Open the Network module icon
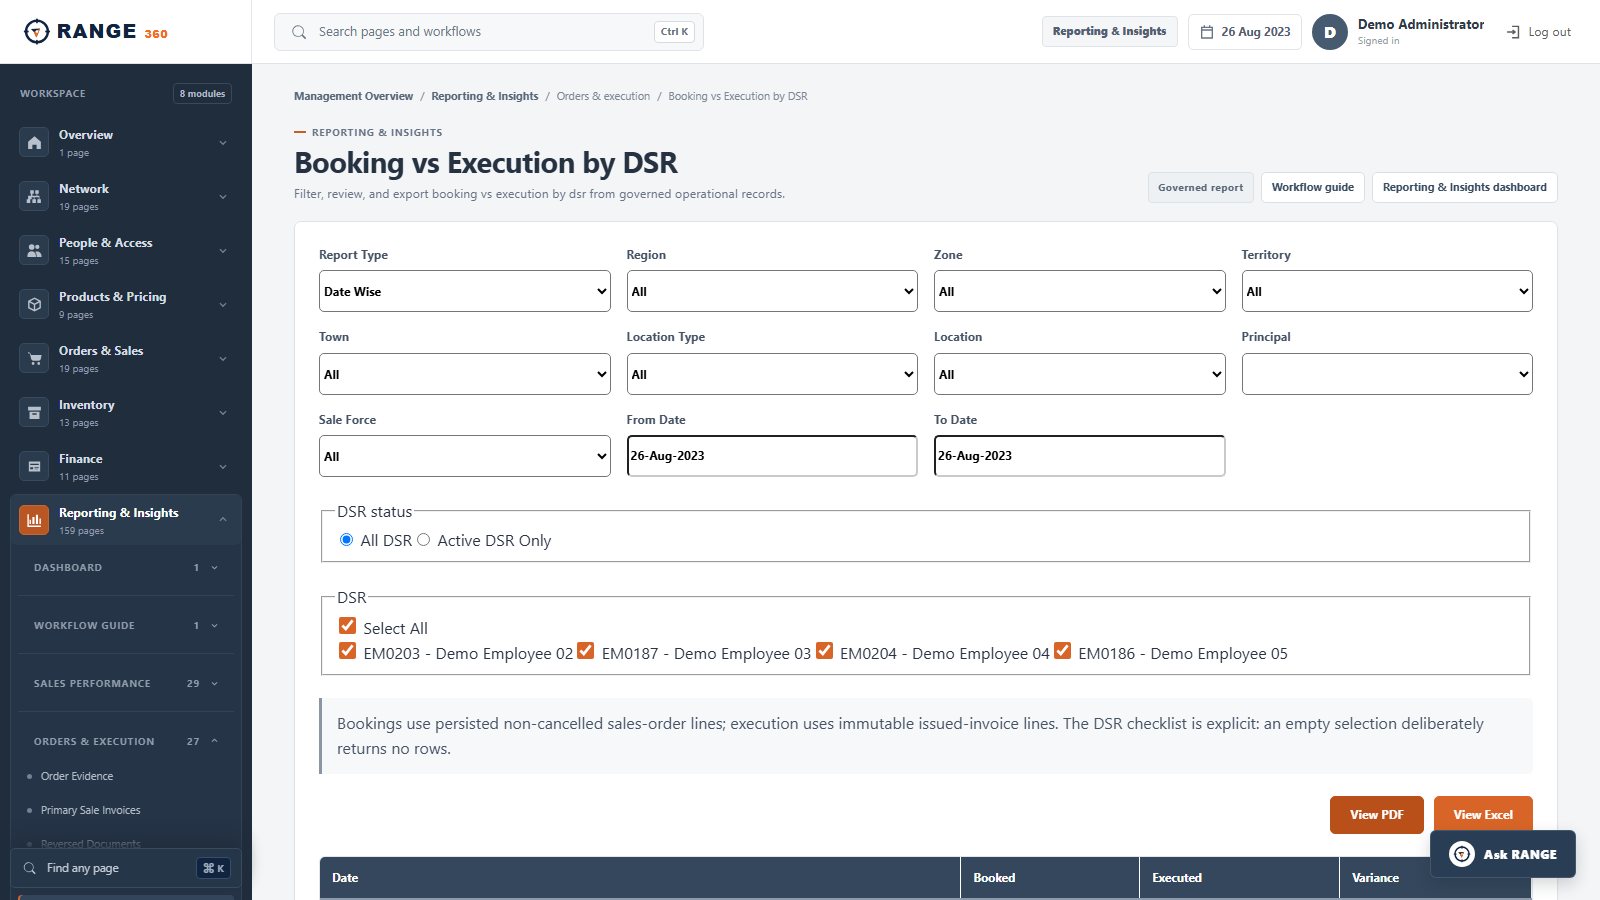1600x900 pixels. coord(34,196)
